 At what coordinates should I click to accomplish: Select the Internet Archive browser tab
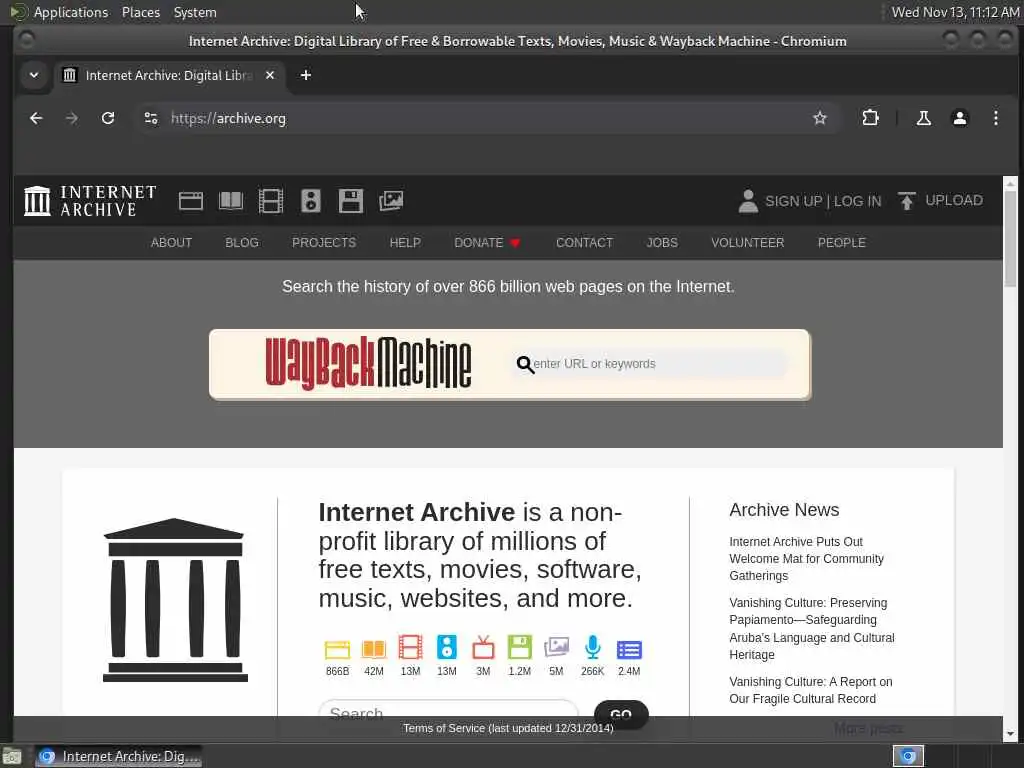tap(170, 75)
